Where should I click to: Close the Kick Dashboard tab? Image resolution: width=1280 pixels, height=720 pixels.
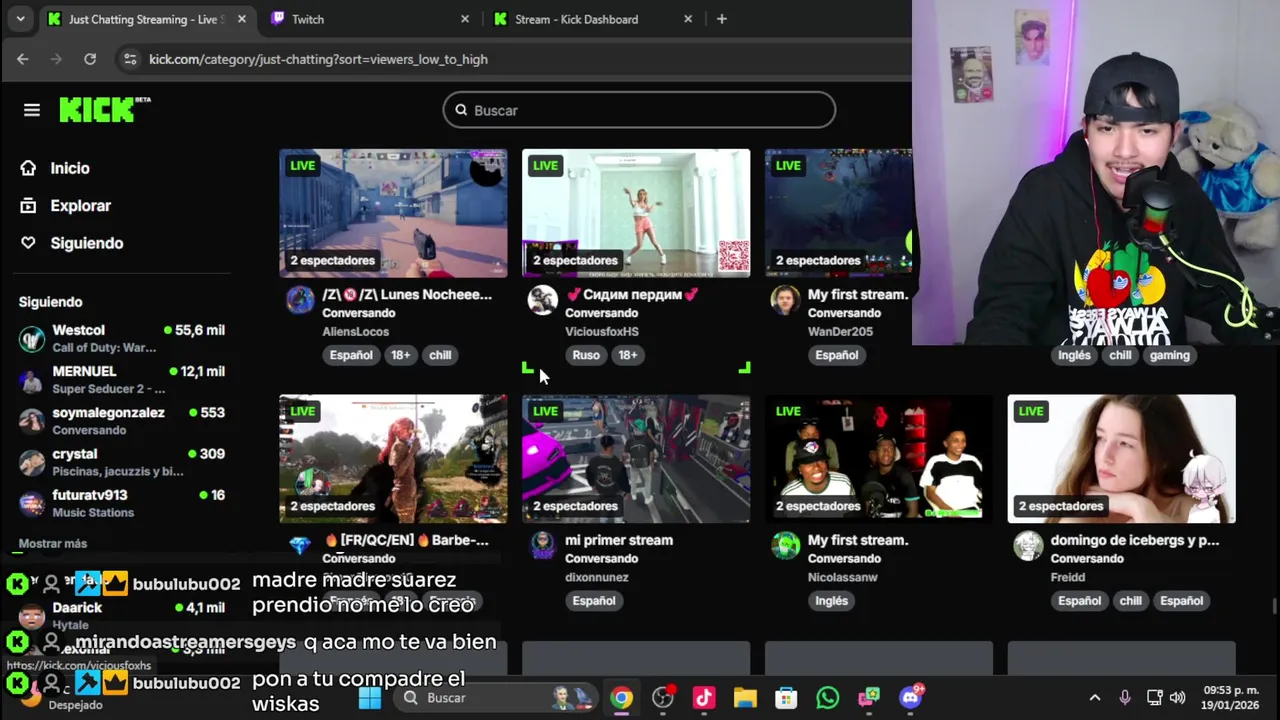coord(688,19)
